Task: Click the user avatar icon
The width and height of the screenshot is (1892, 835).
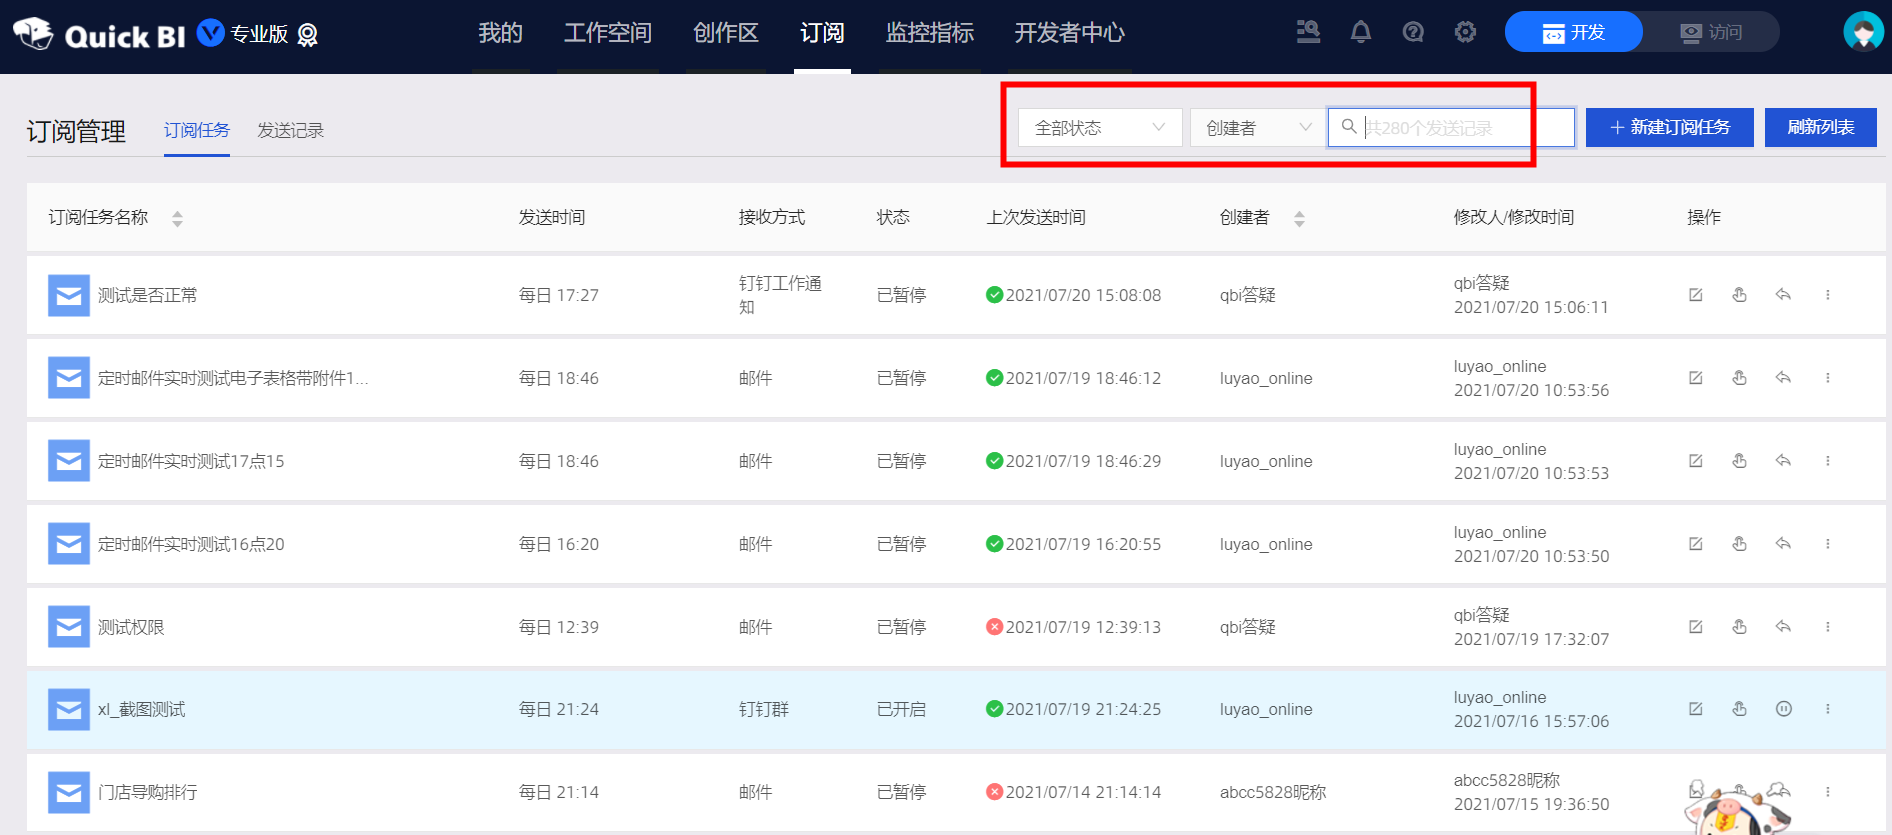Action: 1862,33
